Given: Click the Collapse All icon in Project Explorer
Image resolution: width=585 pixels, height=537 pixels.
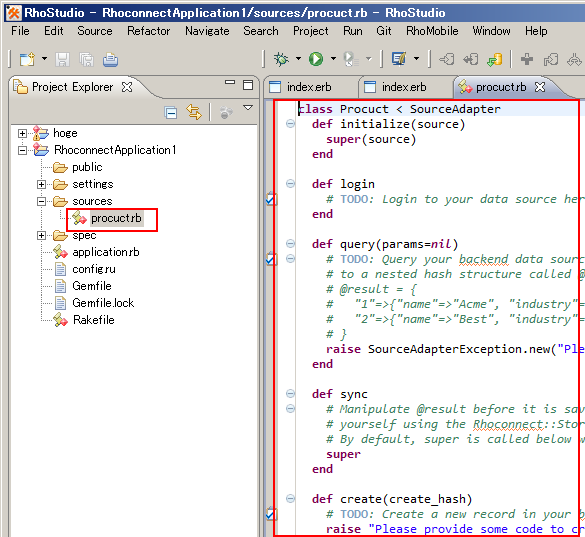Looking at the screenshot, I should (x=171, y=112).
